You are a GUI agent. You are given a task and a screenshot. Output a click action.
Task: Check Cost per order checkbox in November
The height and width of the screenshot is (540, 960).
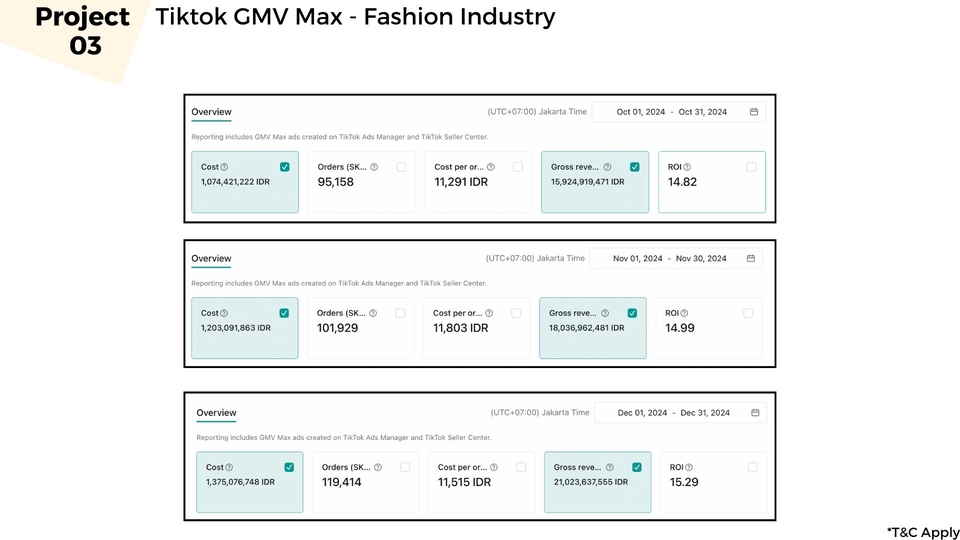pos(516,313)
